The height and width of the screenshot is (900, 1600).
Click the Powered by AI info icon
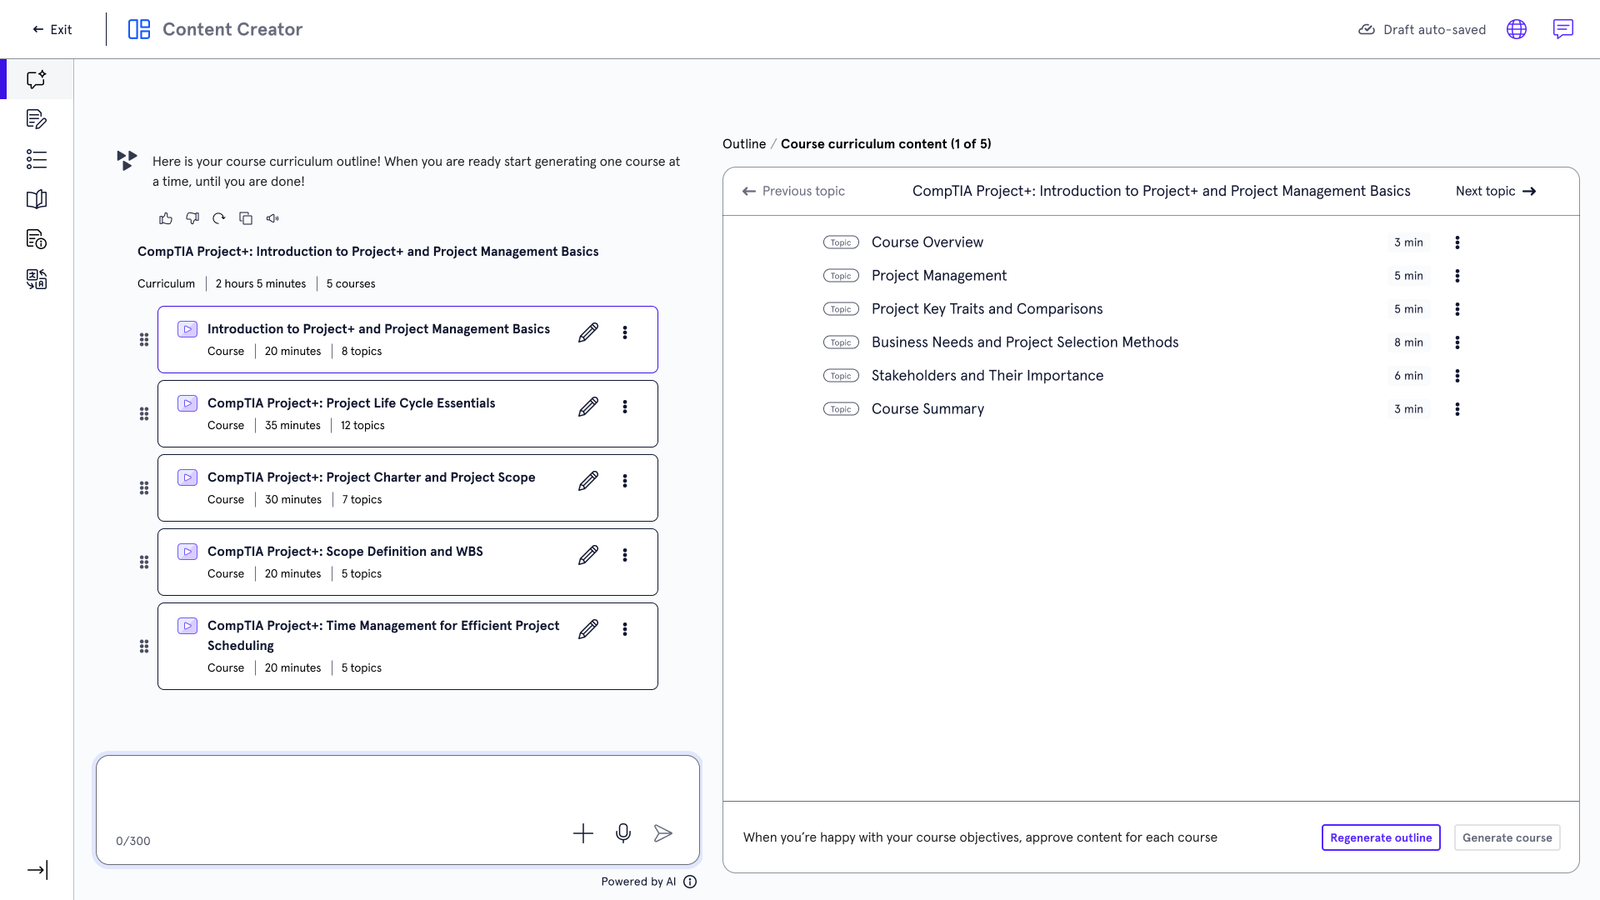click(690, 882)
